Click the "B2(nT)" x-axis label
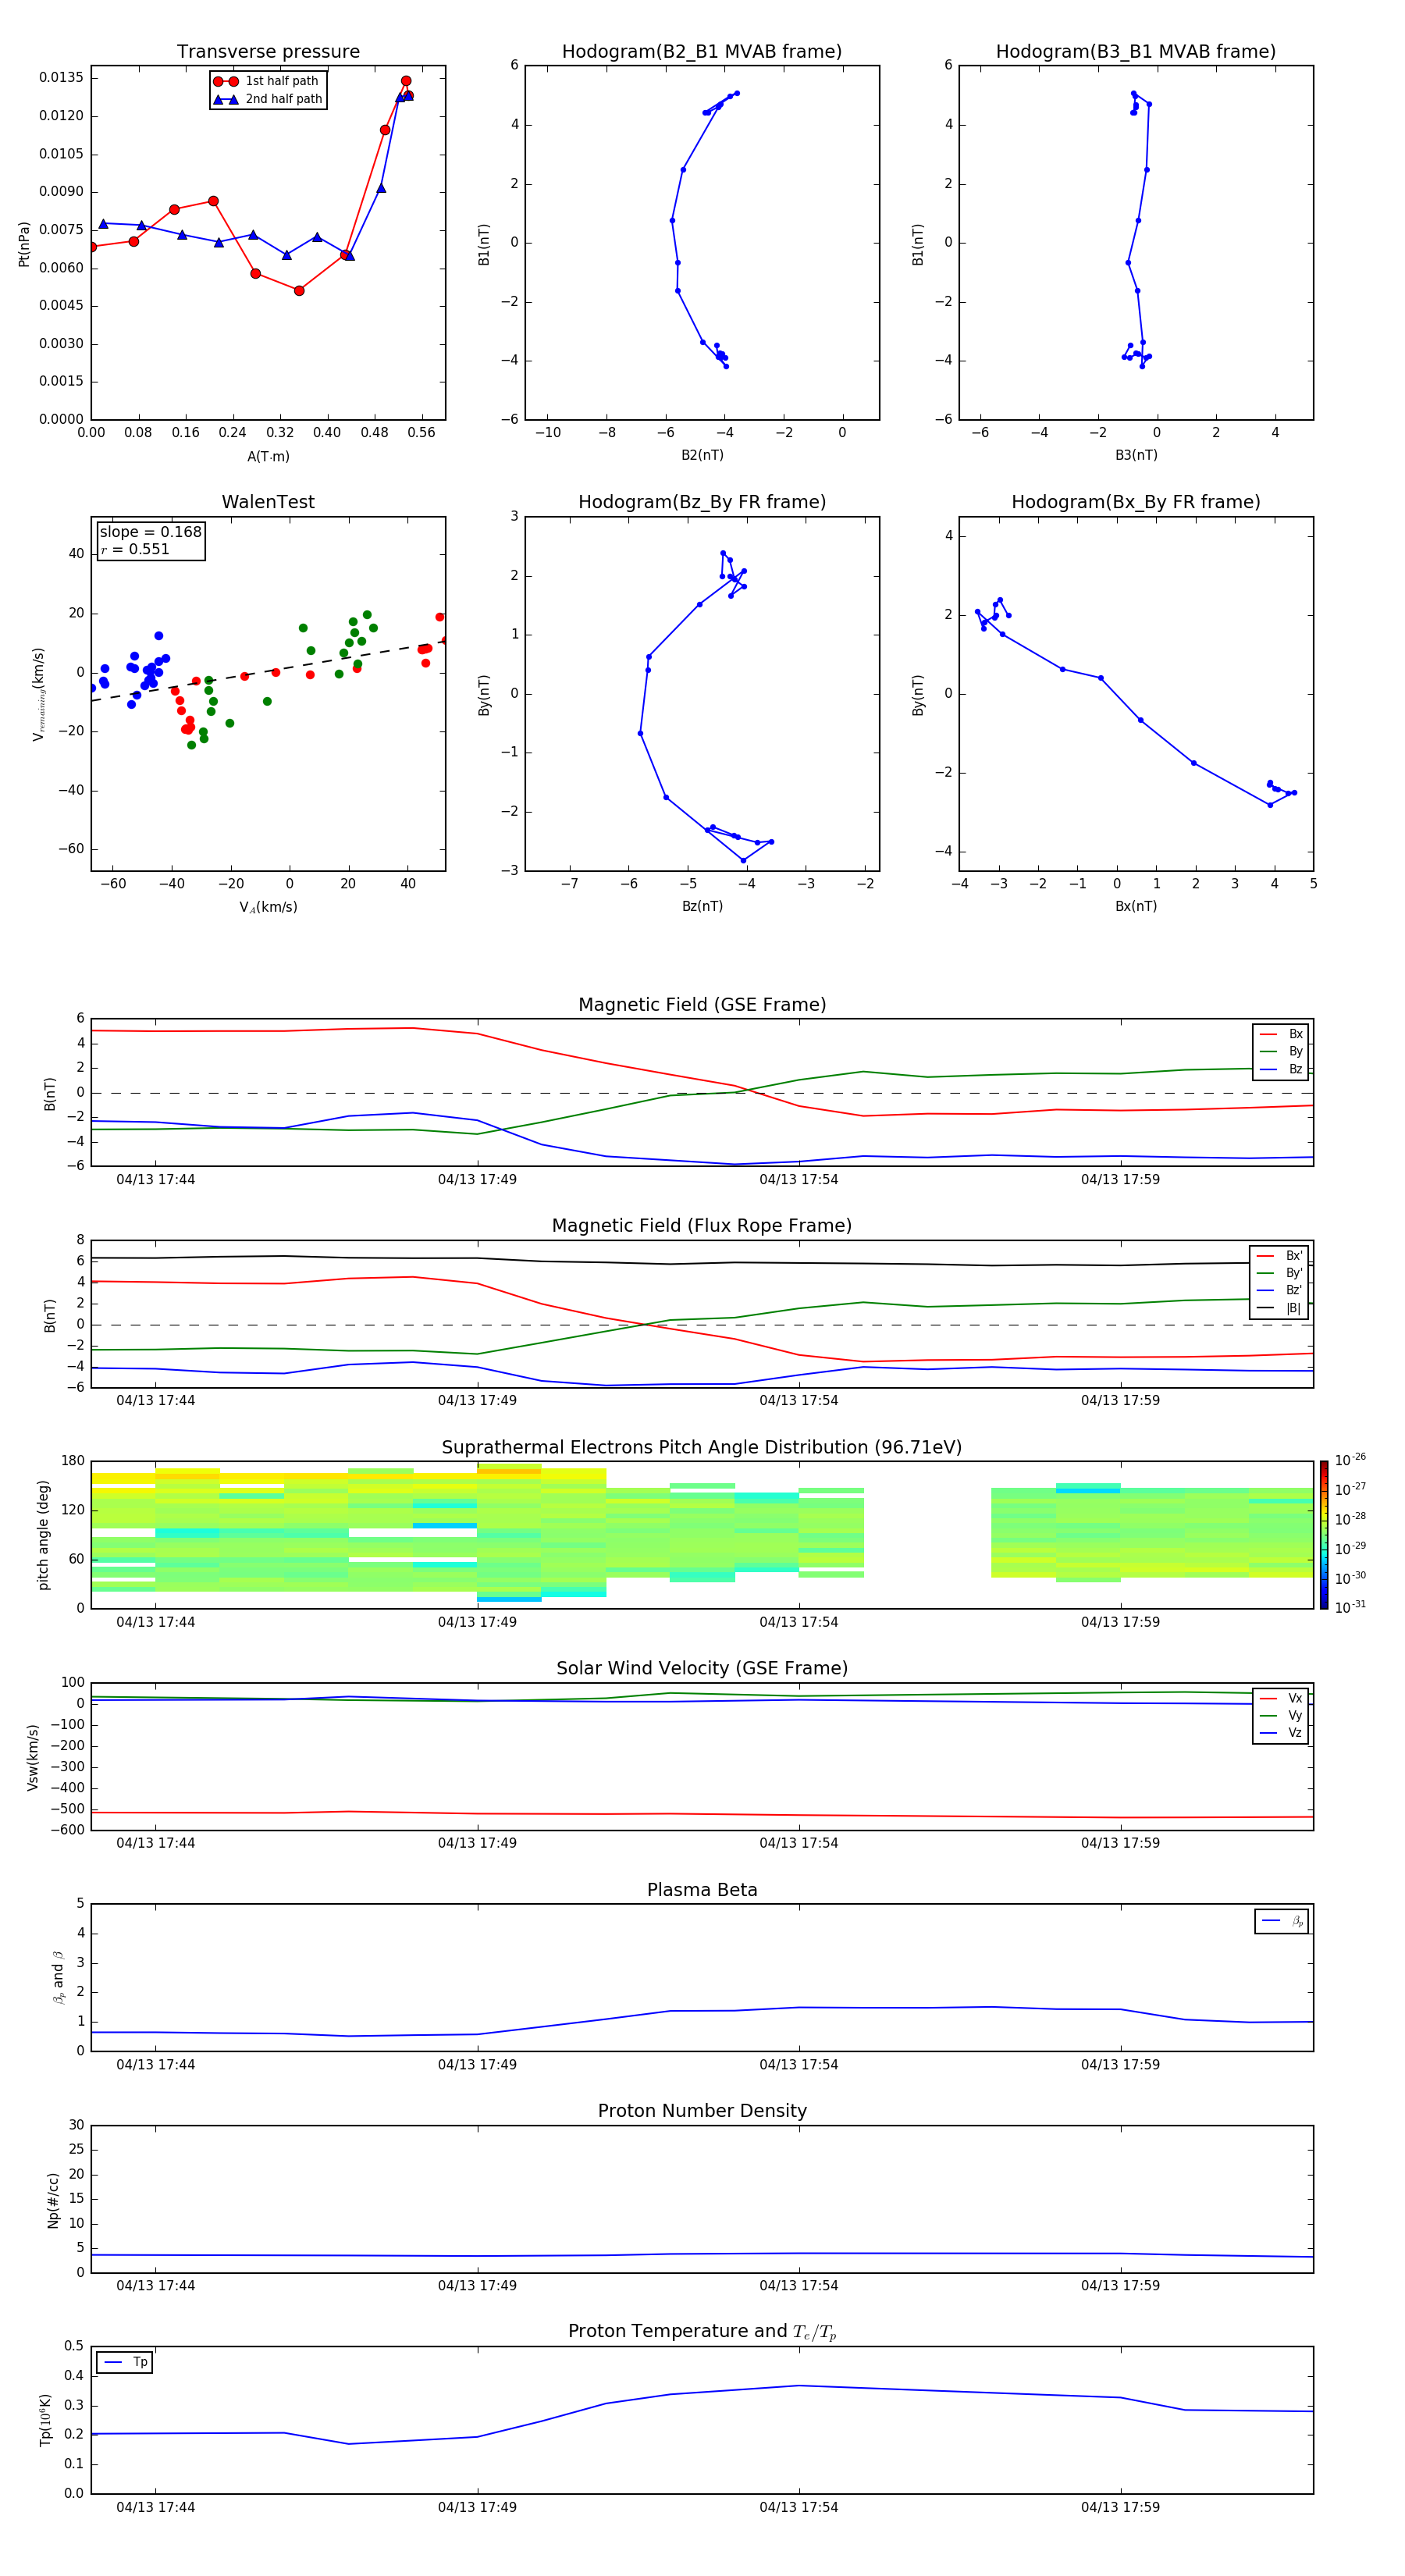1405x2576 pixels. 702,455
